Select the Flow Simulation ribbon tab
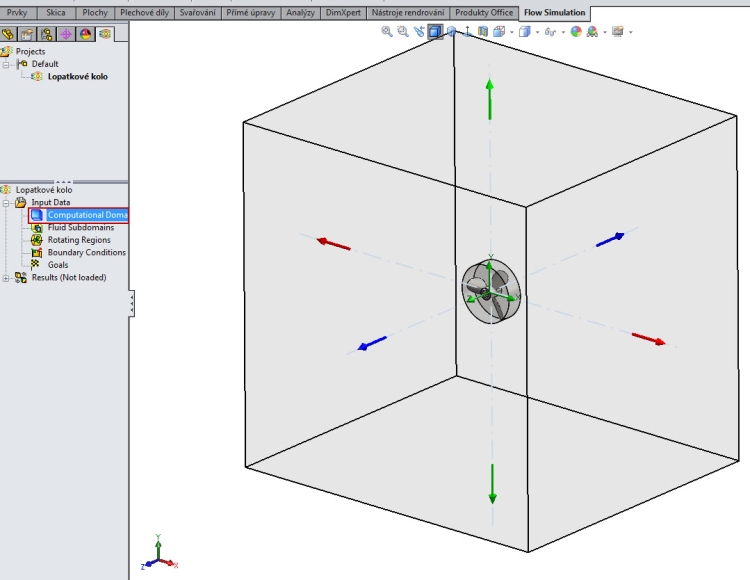 tap(554, 13)
